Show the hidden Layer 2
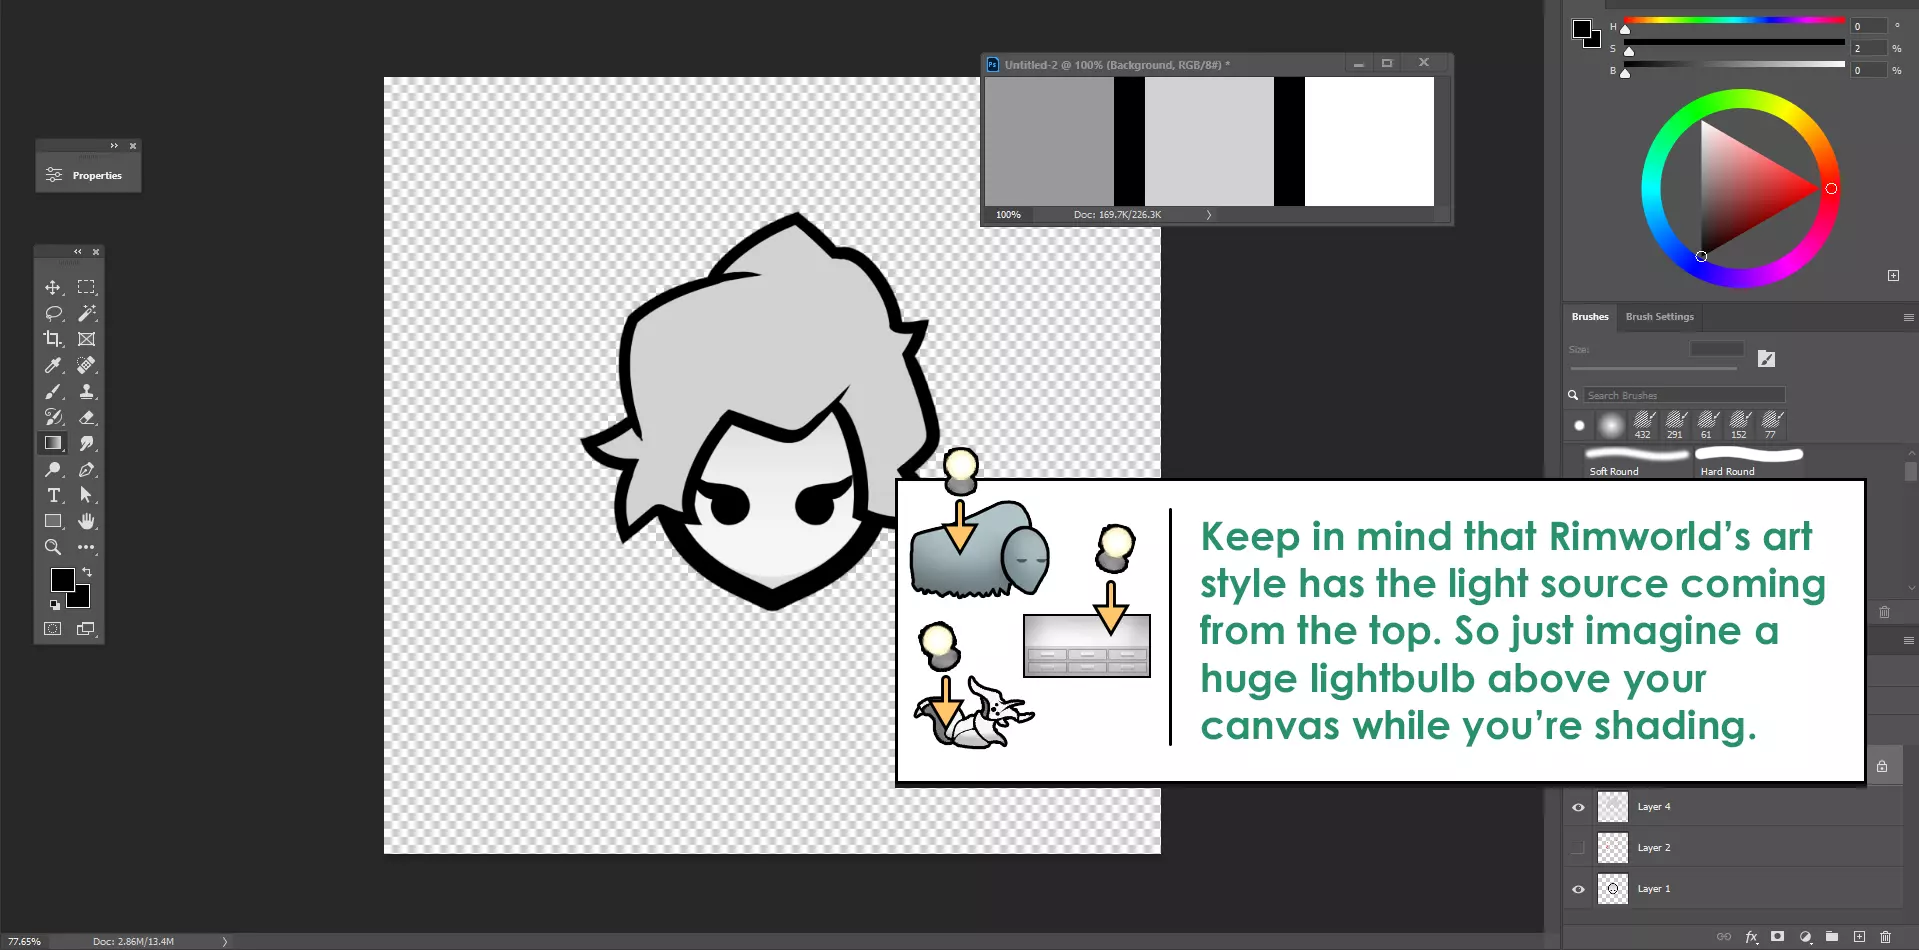 tap(1579, 849)
